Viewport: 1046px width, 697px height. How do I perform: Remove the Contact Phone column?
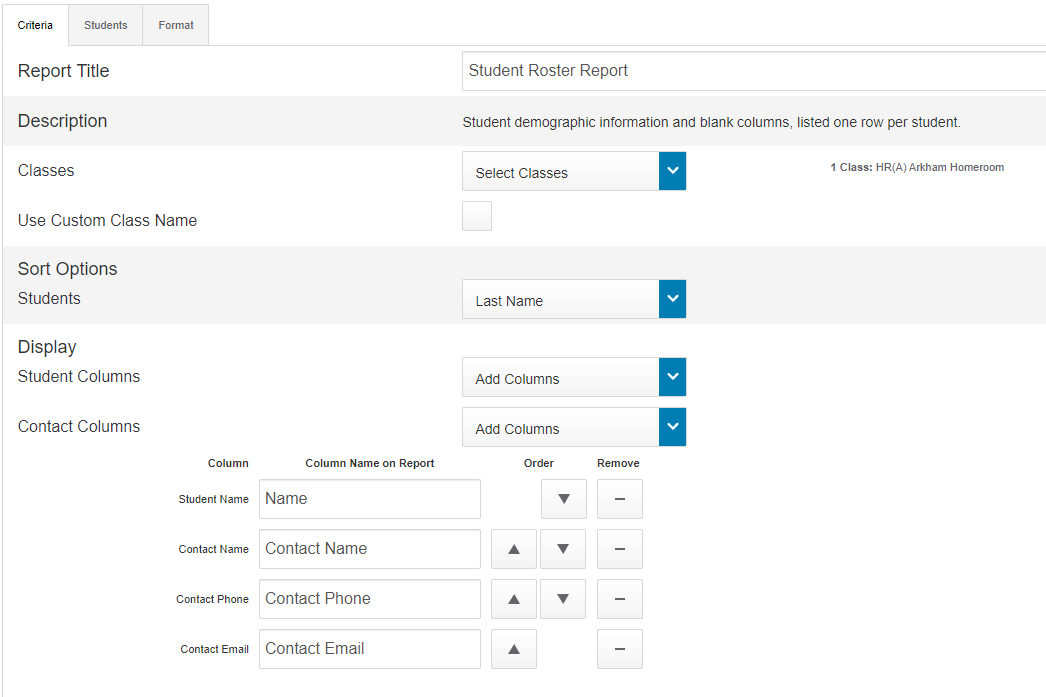[x=619, y=598]
